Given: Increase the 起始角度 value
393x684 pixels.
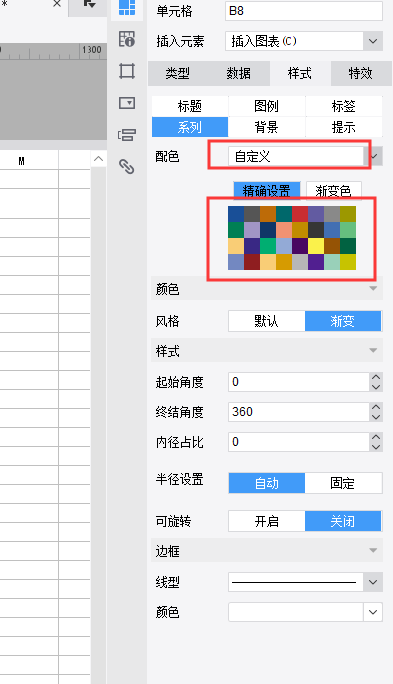Looking at the screenshot, I should pyautogui.click(x=376, y=377).
